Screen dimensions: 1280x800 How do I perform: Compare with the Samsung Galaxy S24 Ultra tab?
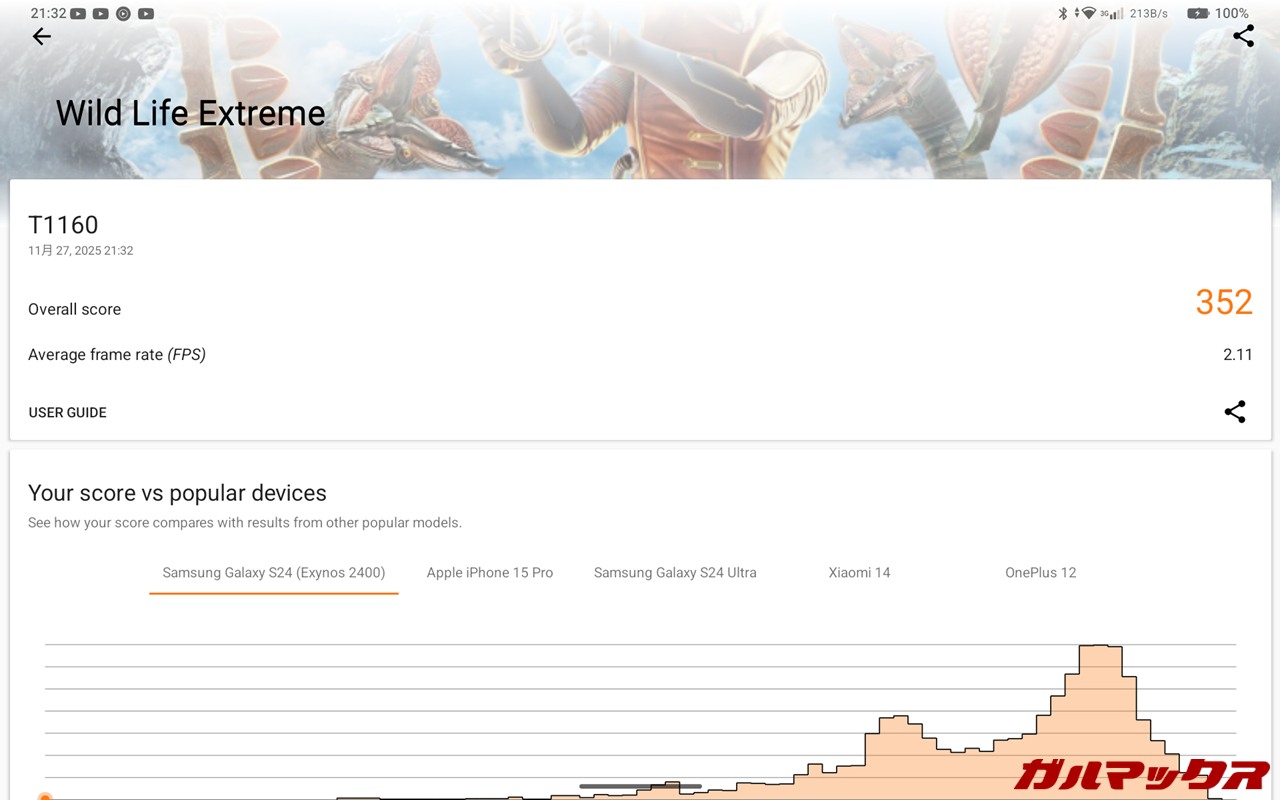(675, 573)
